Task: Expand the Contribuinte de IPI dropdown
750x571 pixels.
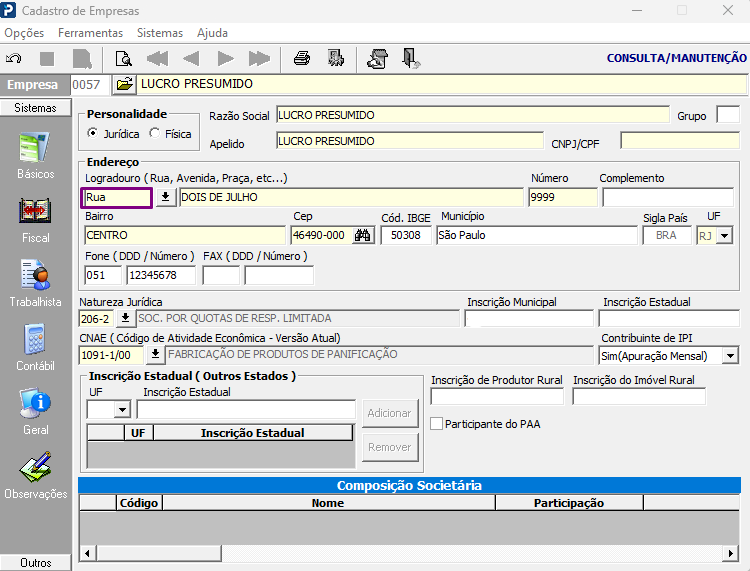Action: point(730,356)
